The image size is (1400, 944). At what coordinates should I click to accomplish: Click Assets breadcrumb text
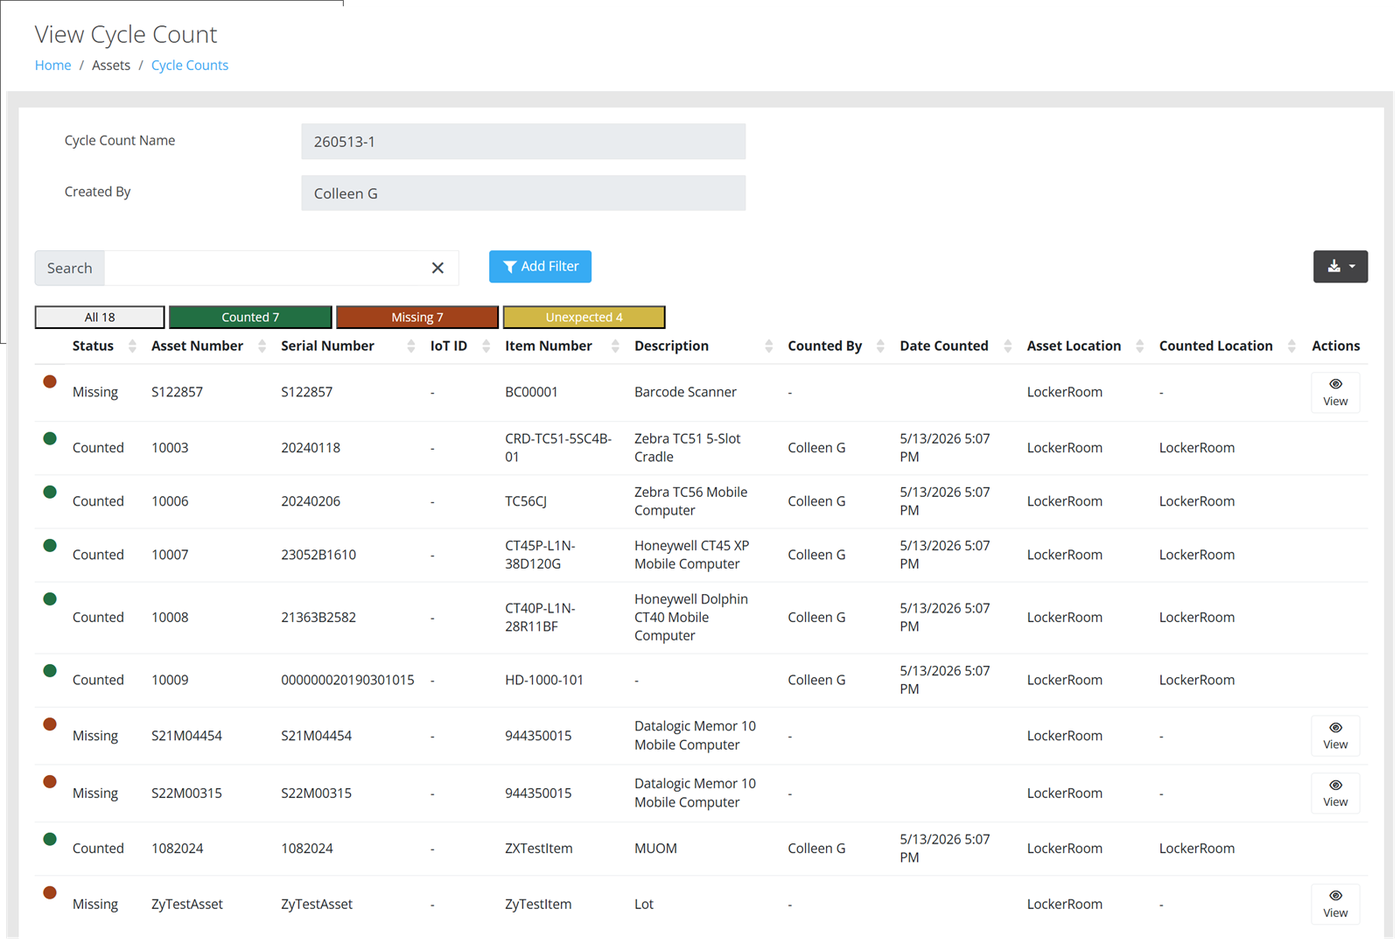(111, 65)
